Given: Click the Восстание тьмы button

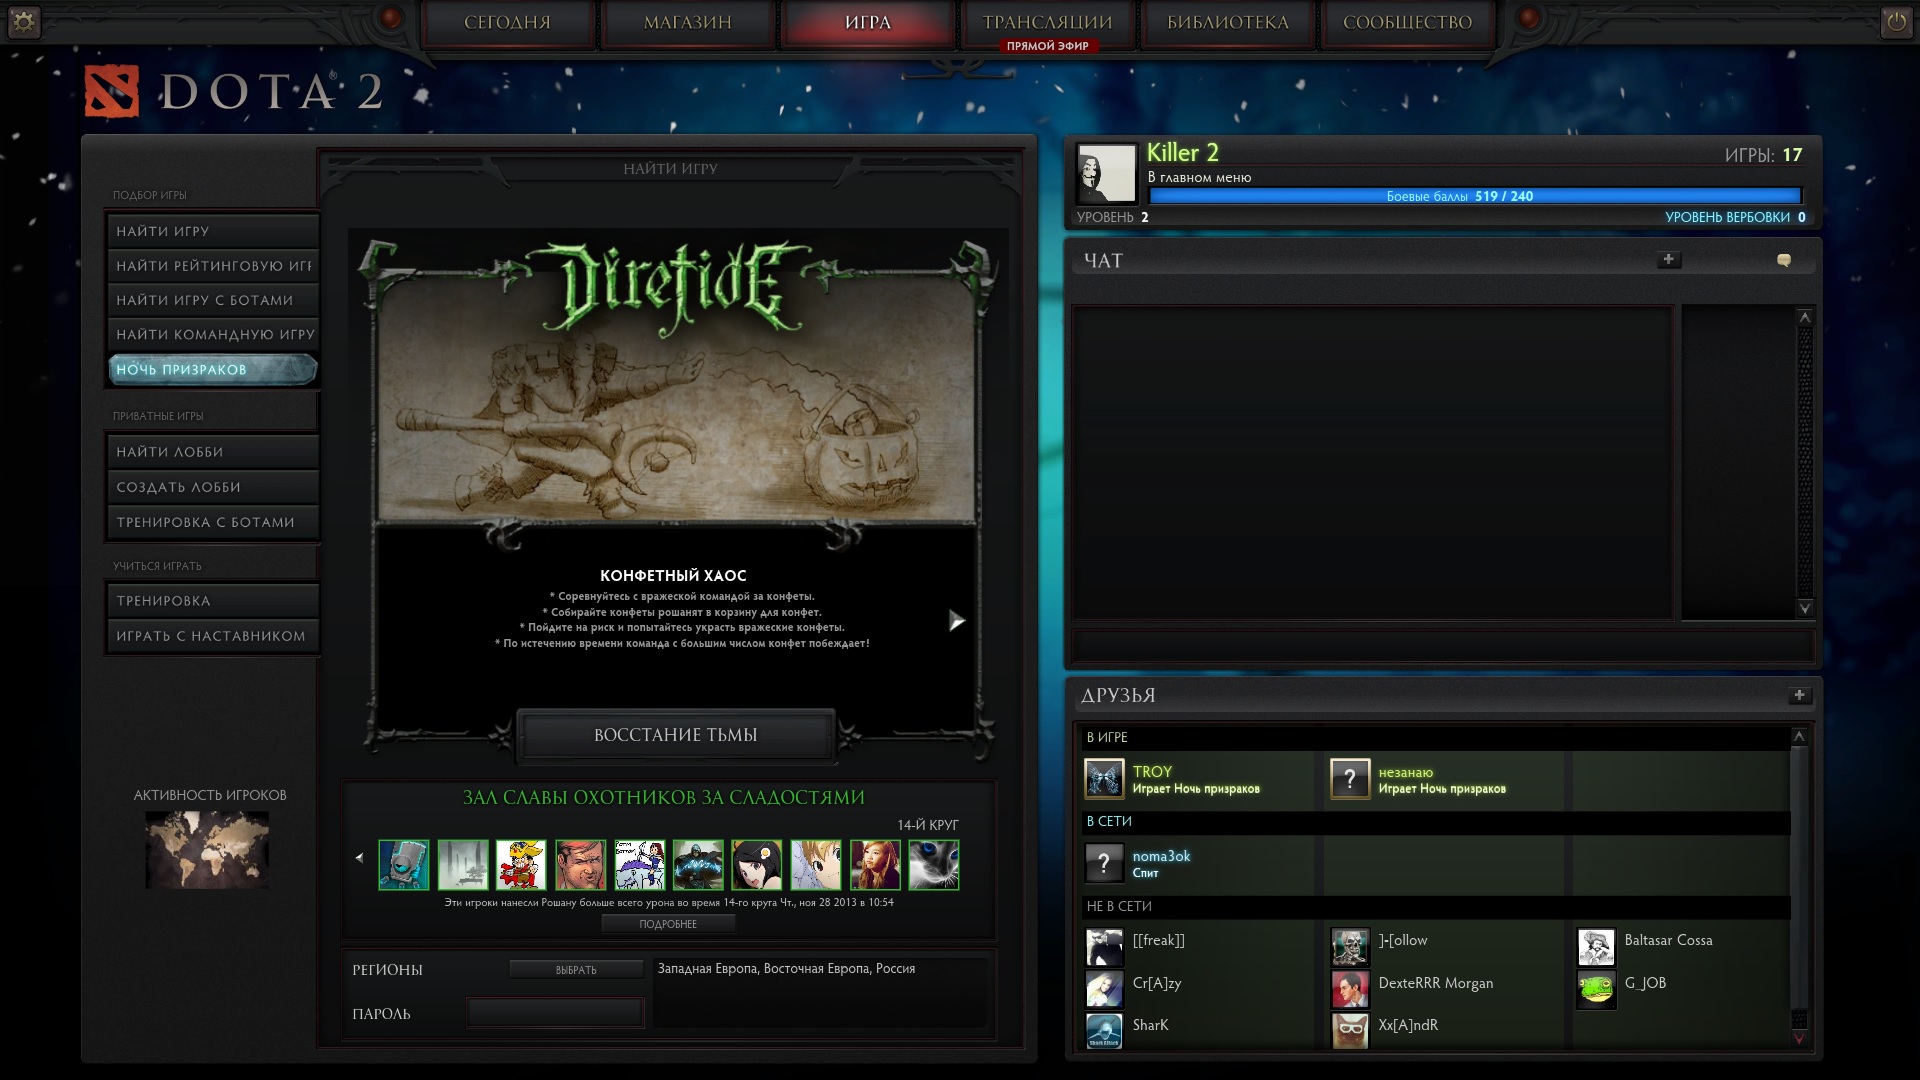Looking at the screenshot, I should (x=676, y=735).
